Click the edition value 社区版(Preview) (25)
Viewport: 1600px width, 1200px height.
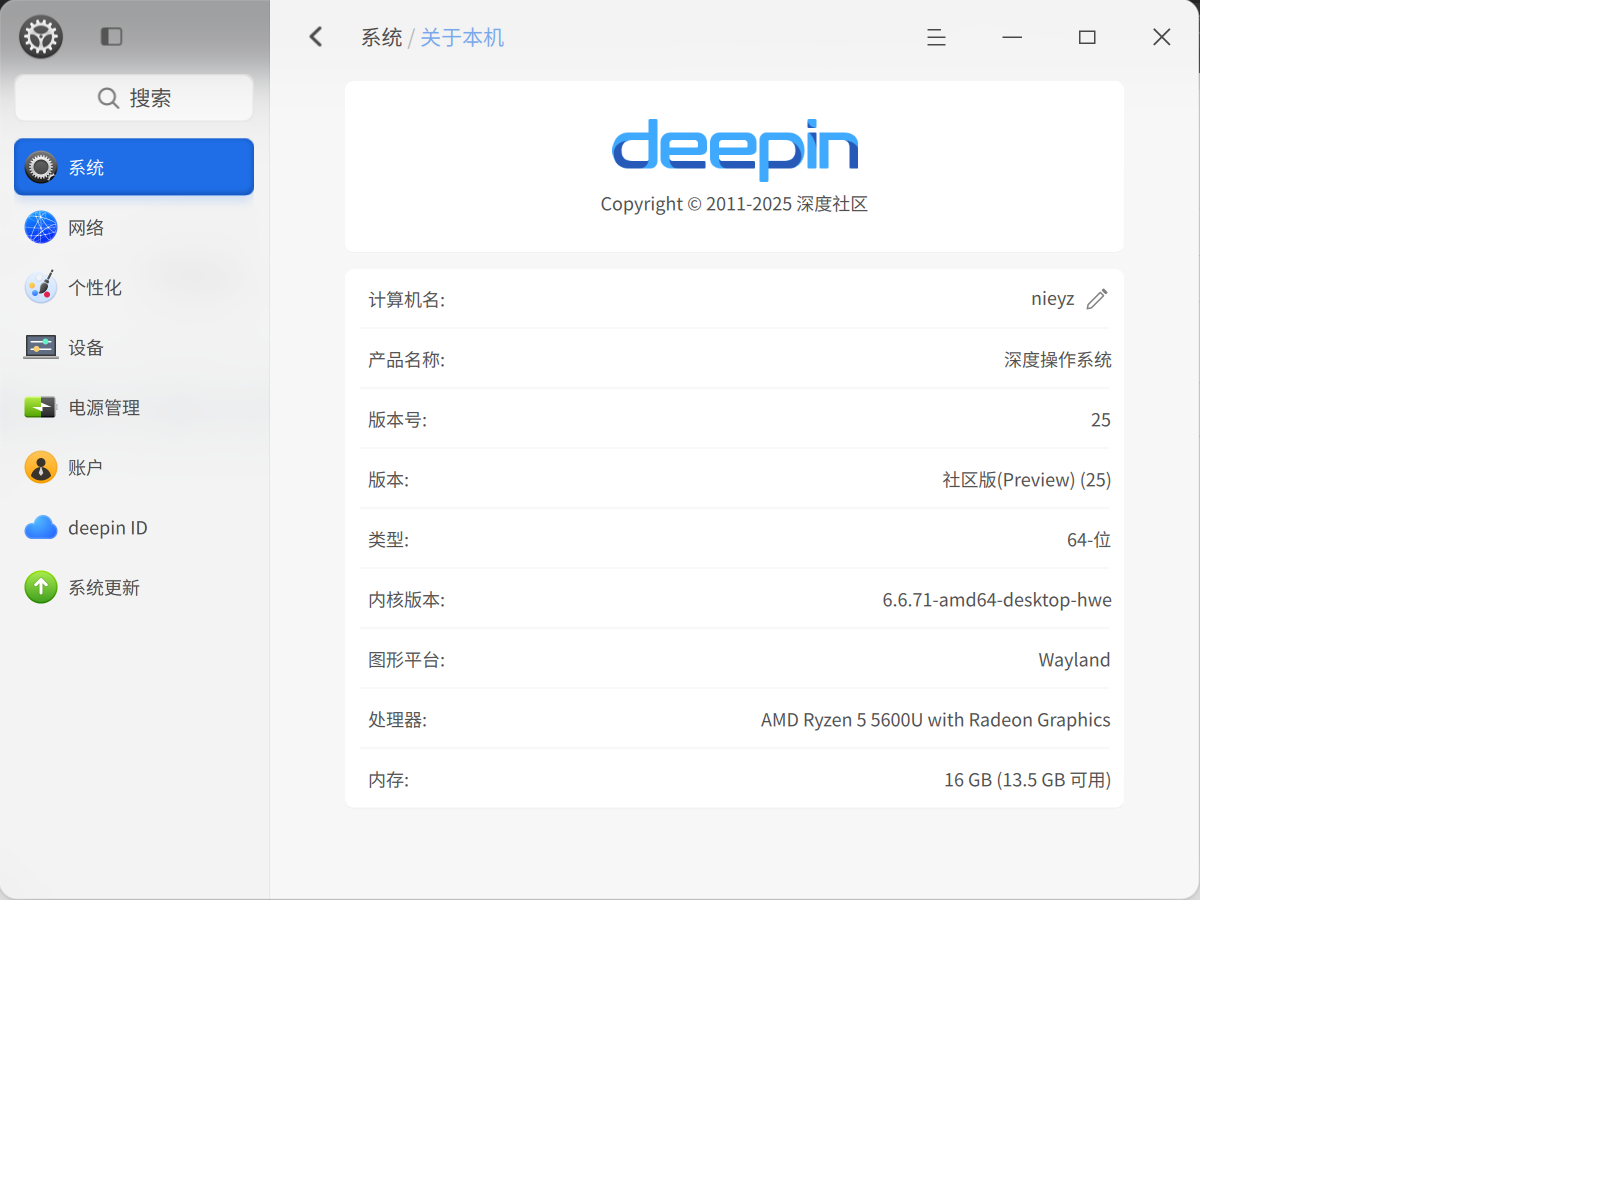click(x=1026, y=479)
